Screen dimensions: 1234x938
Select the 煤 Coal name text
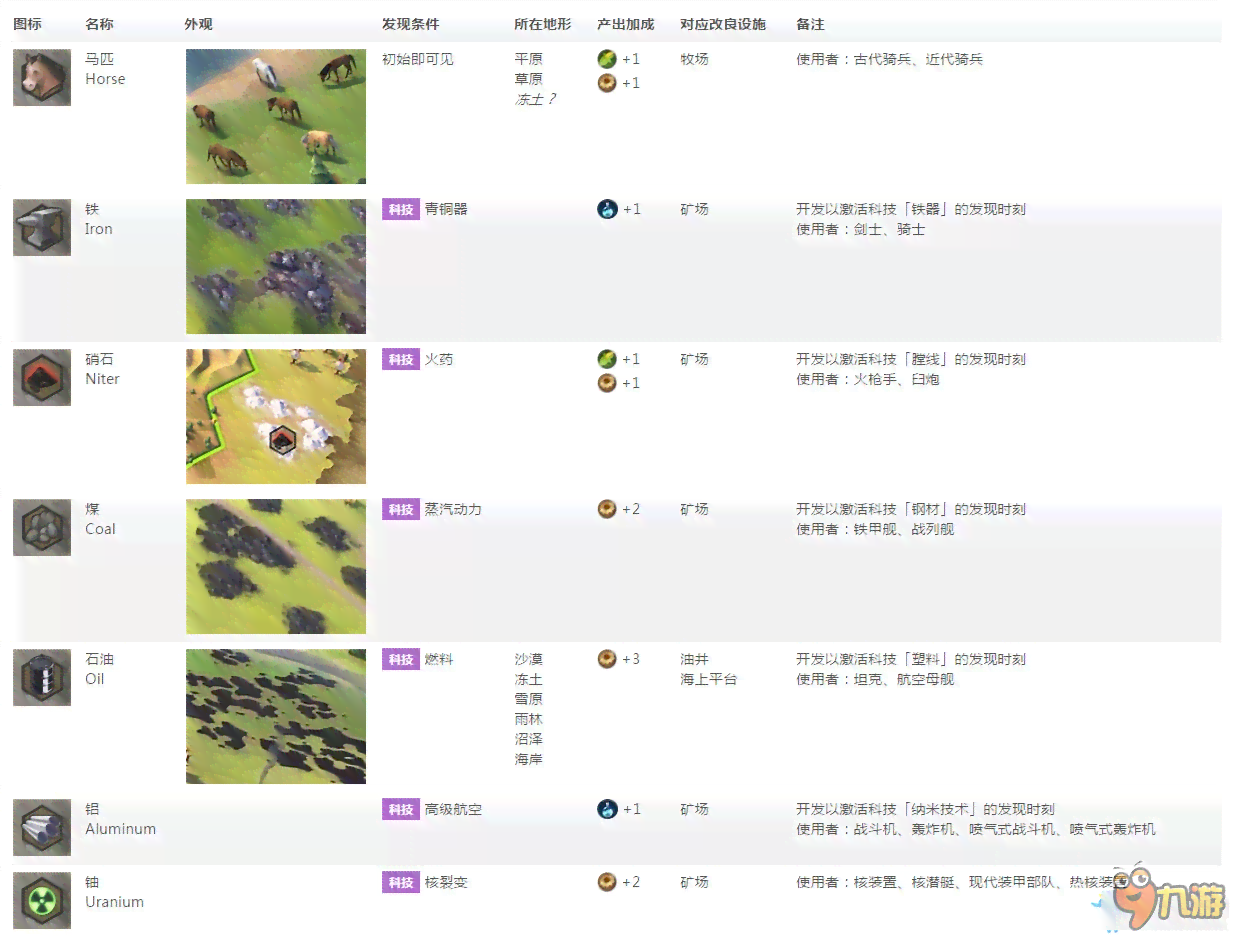(x=100, y=519)
